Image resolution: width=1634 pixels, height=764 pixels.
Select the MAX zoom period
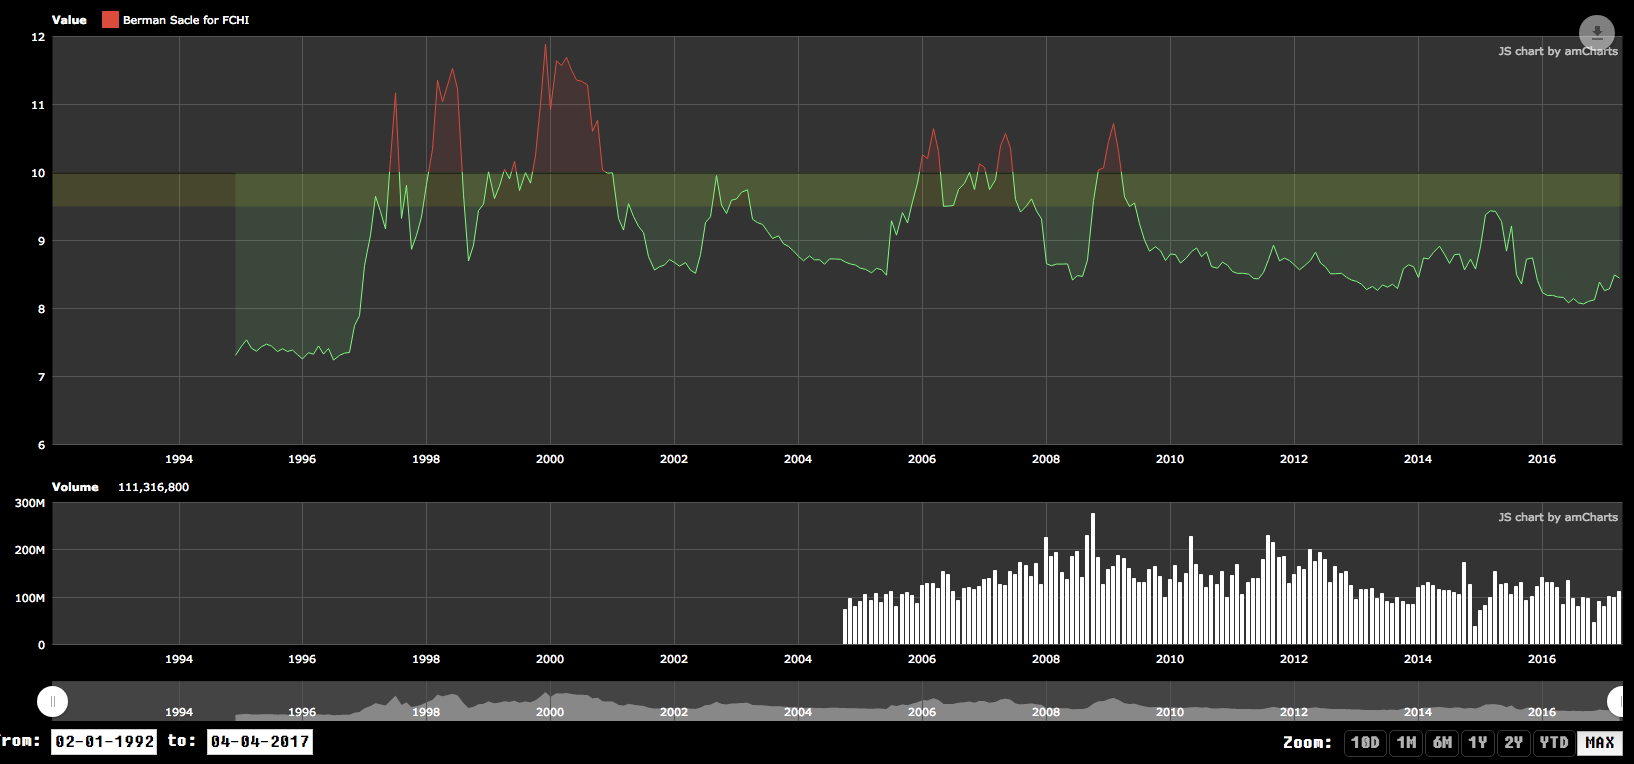[x=1600, y=742]
